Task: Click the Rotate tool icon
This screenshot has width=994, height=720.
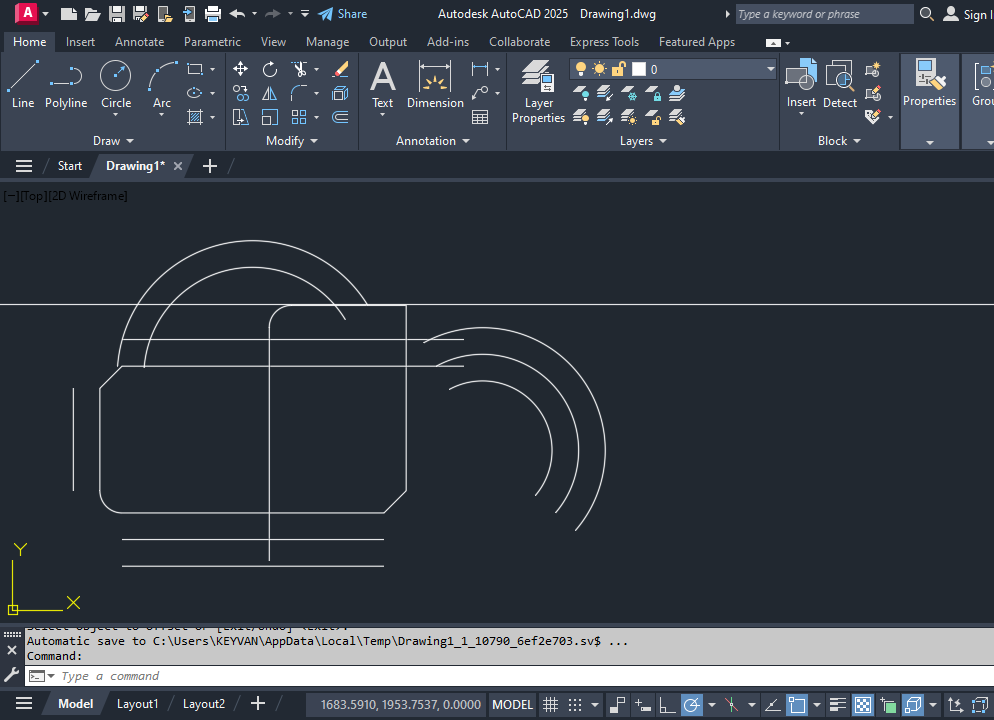Action: point(270,69)
